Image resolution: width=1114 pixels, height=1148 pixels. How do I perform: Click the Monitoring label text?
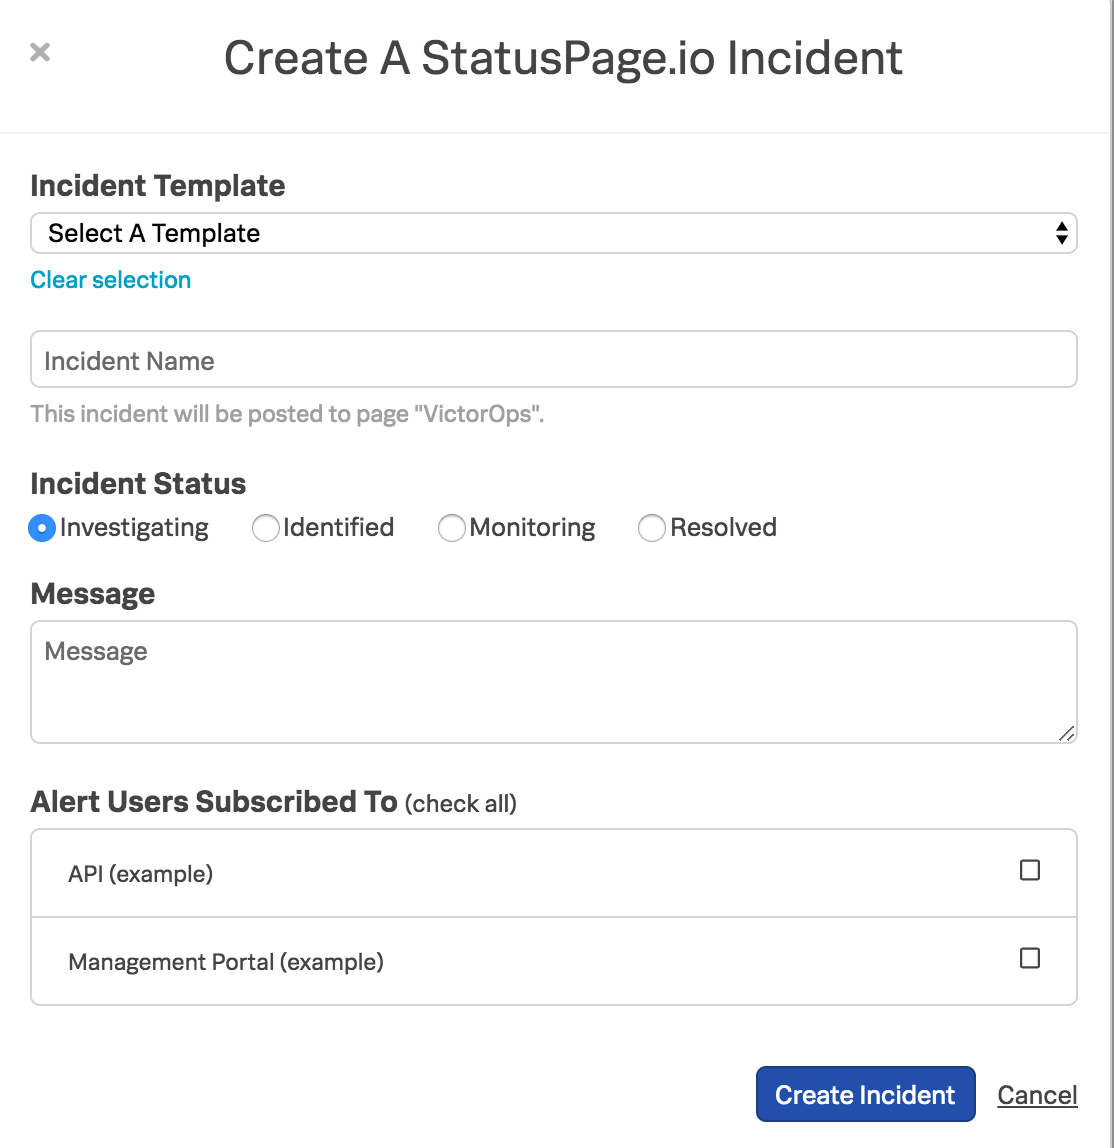tap(532, 528)
